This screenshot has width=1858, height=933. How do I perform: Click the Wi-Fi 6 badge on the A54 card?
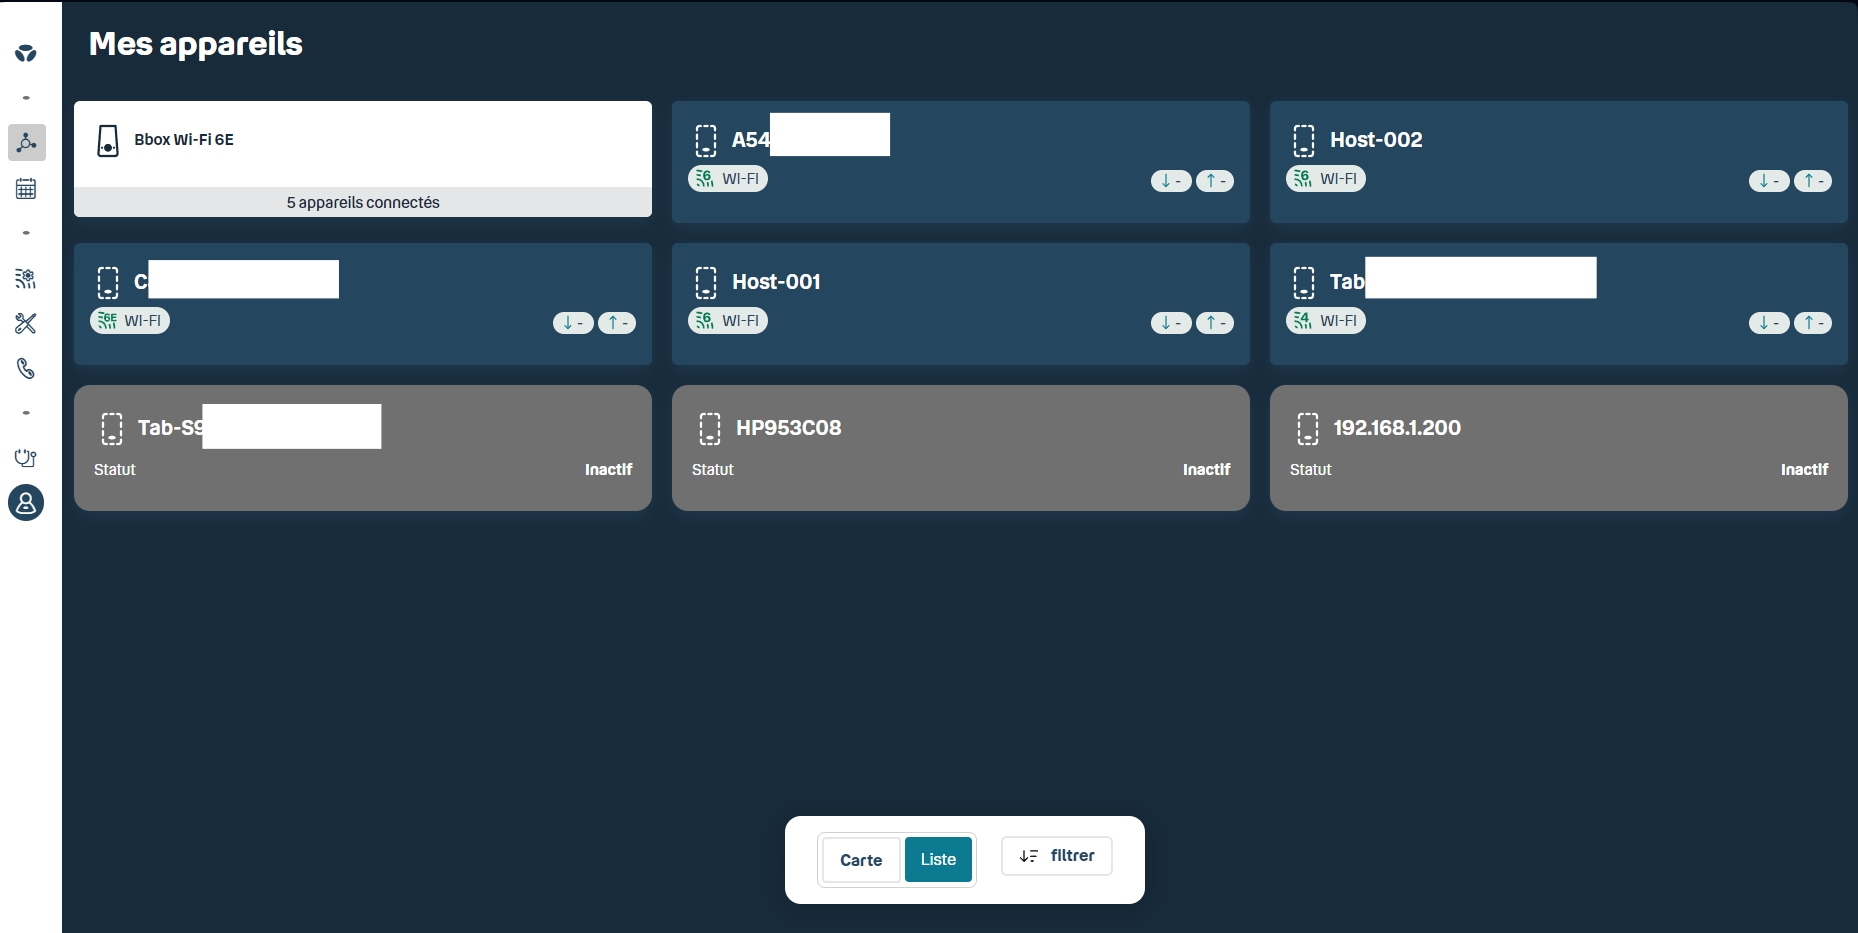(728, 179)
